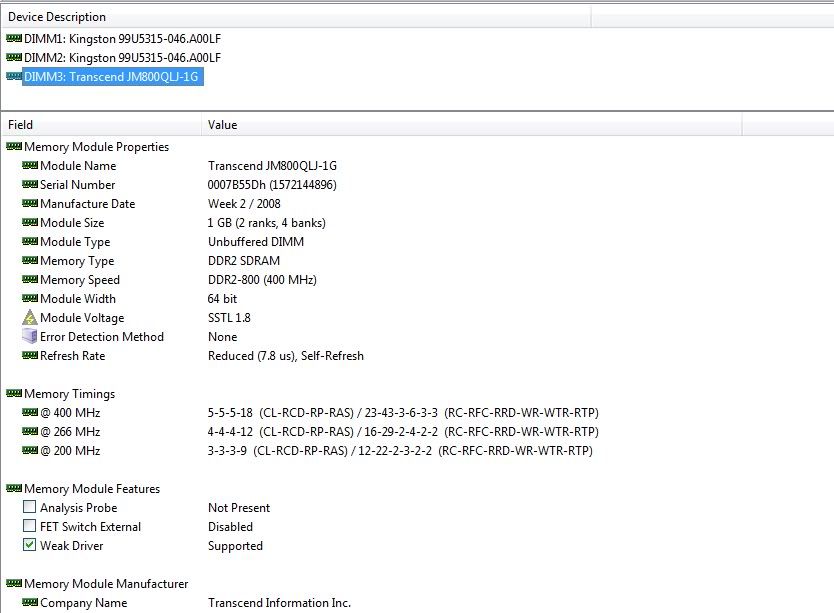This screenshot has width=834, height=613.
Task: Click the Reduced (7.8 us), Self-Refresh value
Action: pos(286,356)
